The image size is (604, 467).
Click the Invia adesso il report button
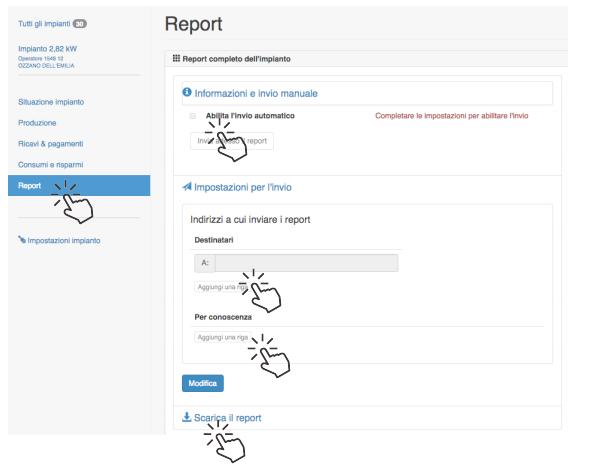click(x=231, y=141)
